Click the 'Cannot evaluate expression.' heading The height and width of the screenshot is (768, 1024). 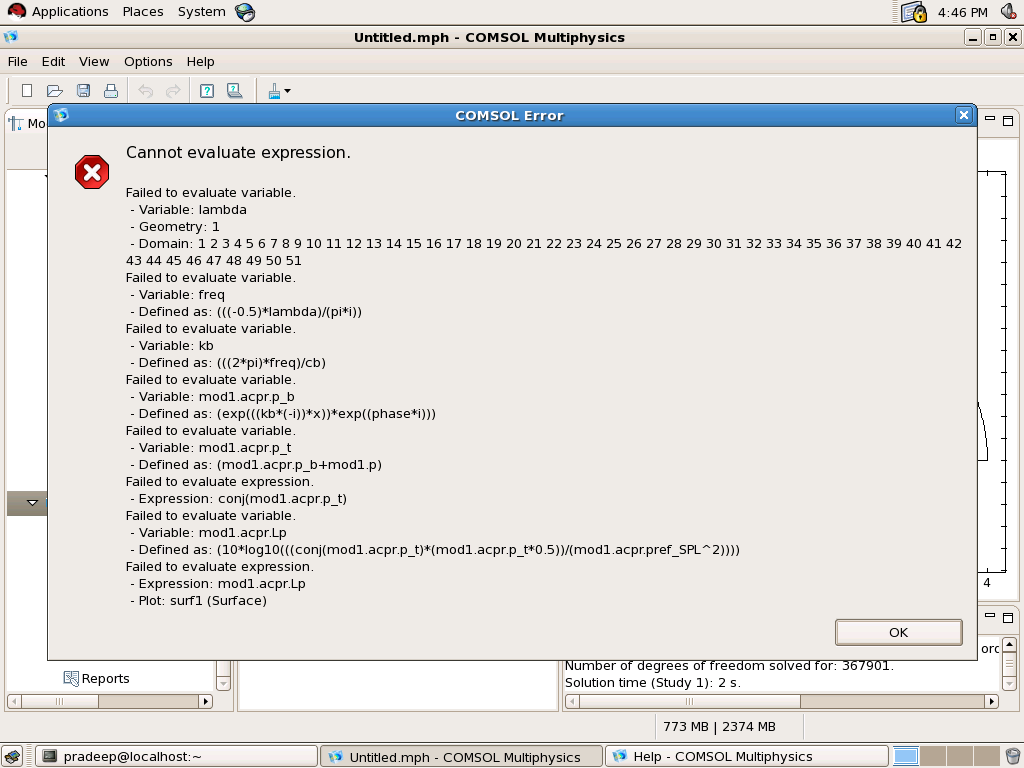click(238, 152)
